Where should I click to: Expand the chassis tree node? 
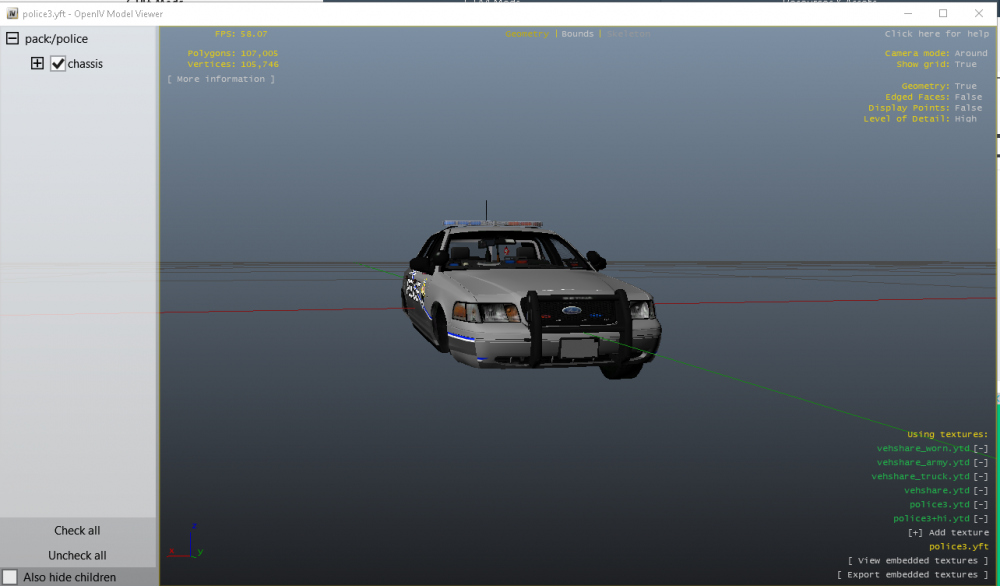coord(37,63)
